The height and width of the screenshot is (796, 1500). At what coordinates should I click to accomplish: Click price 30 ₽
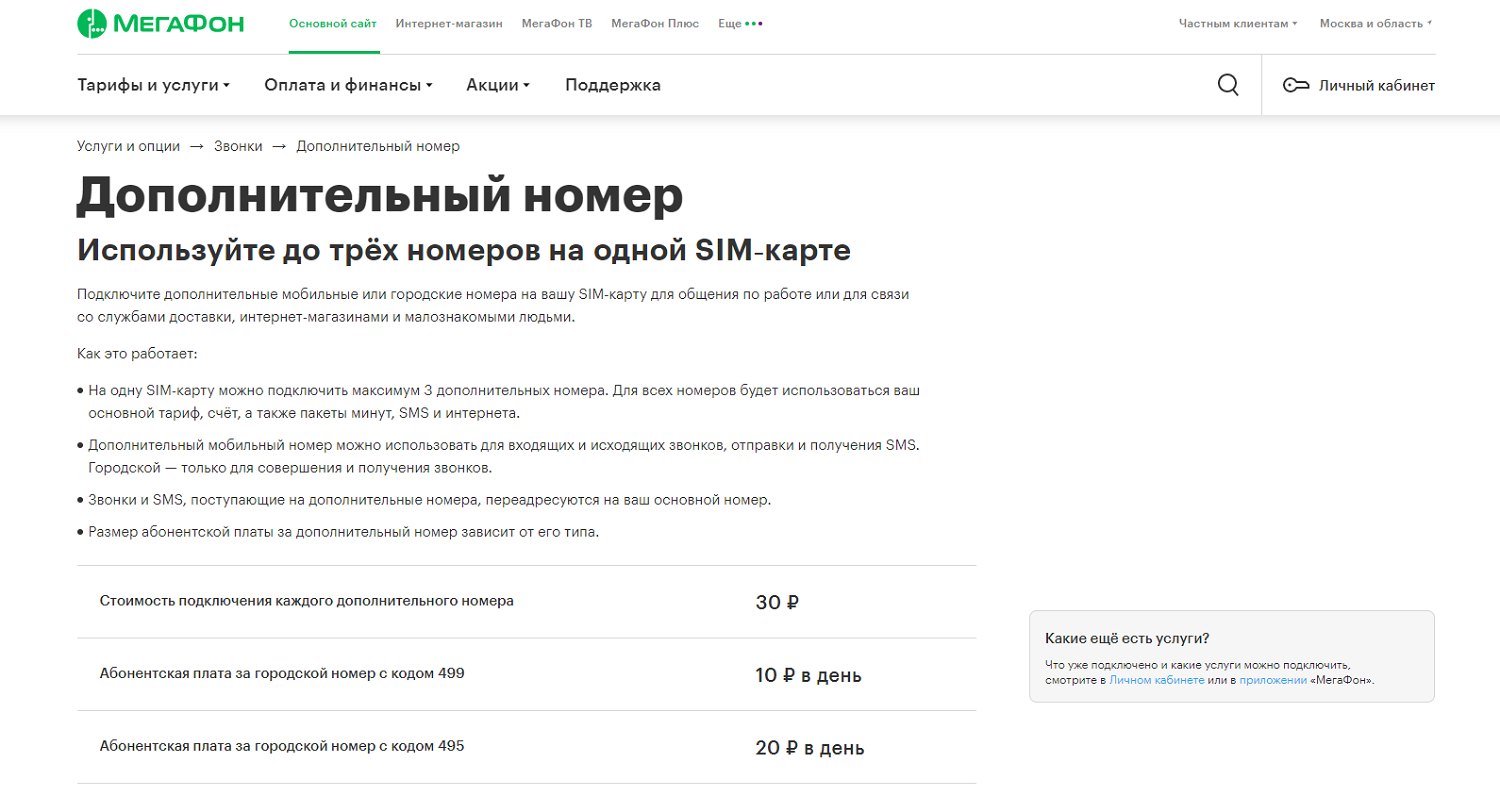[x=778, y=603]
